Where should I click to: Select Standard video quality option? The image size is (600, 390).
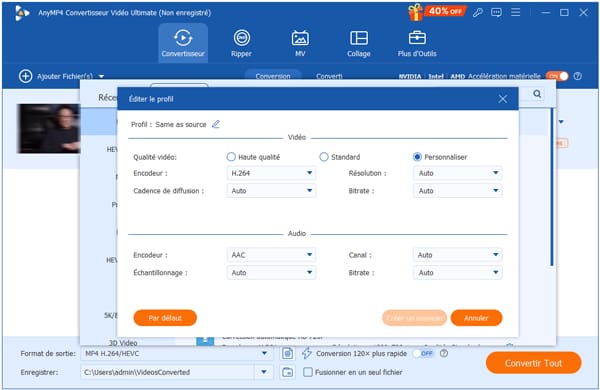pos(324,157)
